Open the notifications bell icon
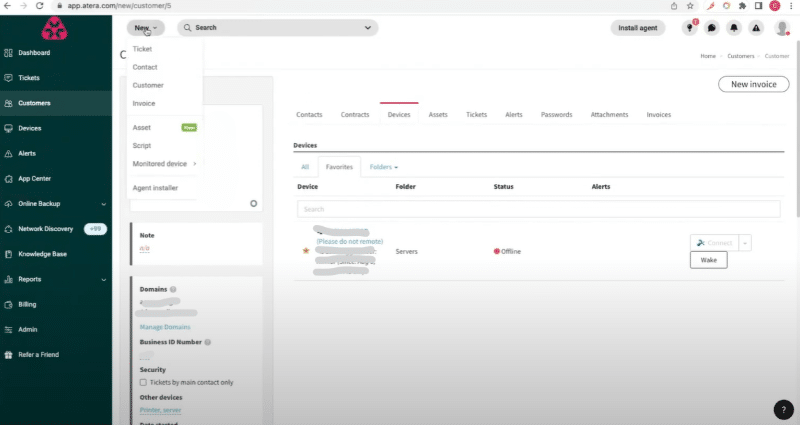The width and height of the screenshot is (800, 425). click(x=734, y=28)
